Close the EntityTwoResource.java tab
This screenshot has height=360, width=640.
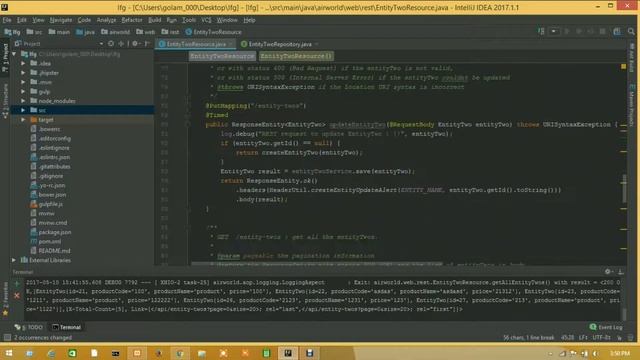(231, 44)
